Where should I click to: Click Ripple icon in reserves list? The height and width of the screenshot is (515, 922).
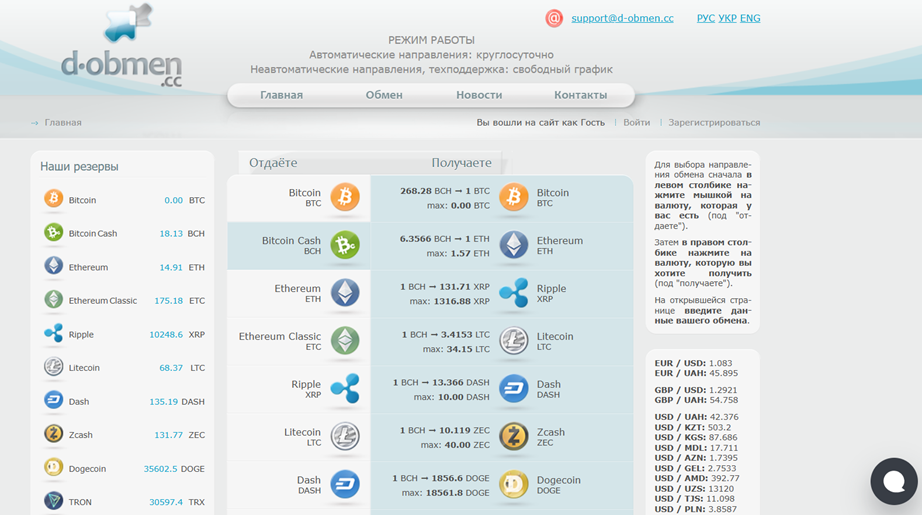pyautogui.click(x=54, y=333)
